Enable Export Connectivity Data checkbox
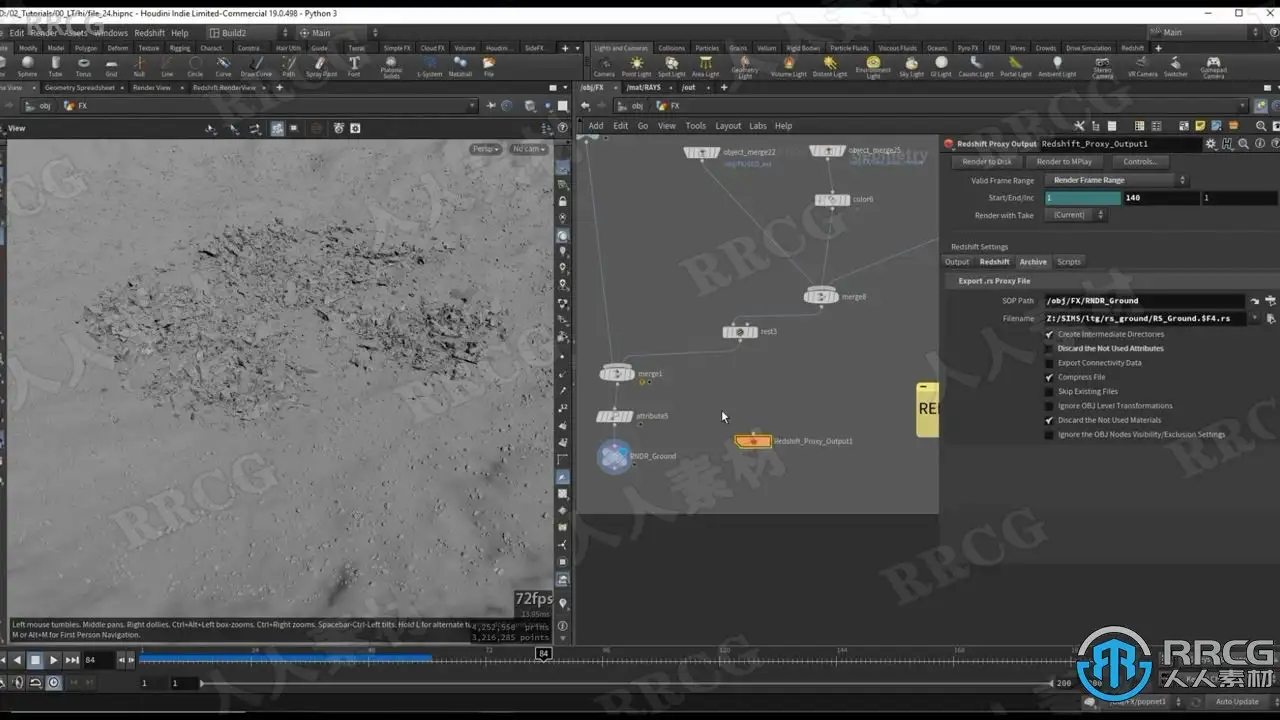This screenshot has height=720, width=1280. pos(1049,363)
